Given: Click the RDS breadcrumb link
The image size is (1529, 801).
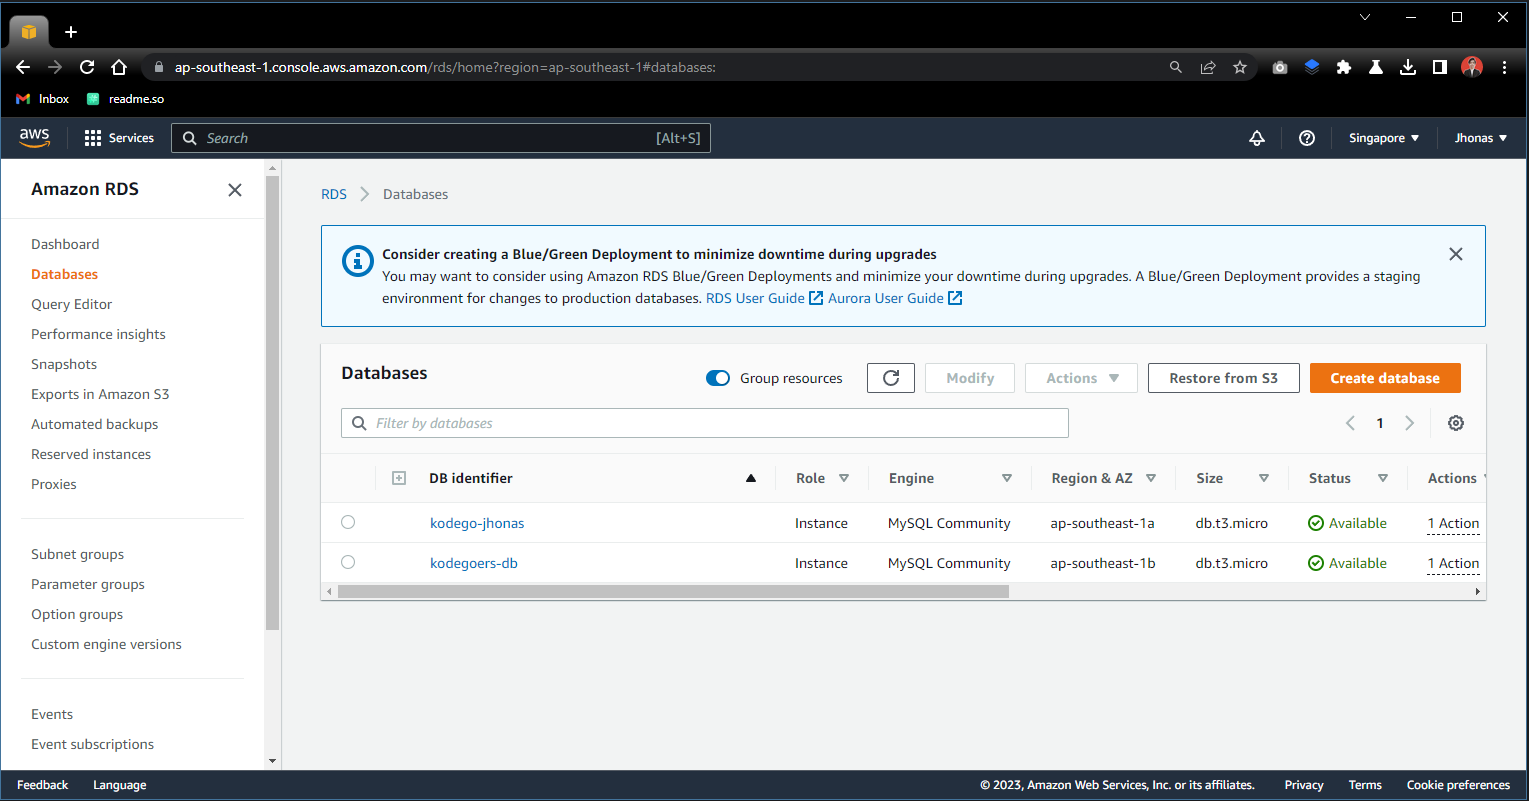Looking at the screenshot, I should pyautogui.click(x=334, y=194).
